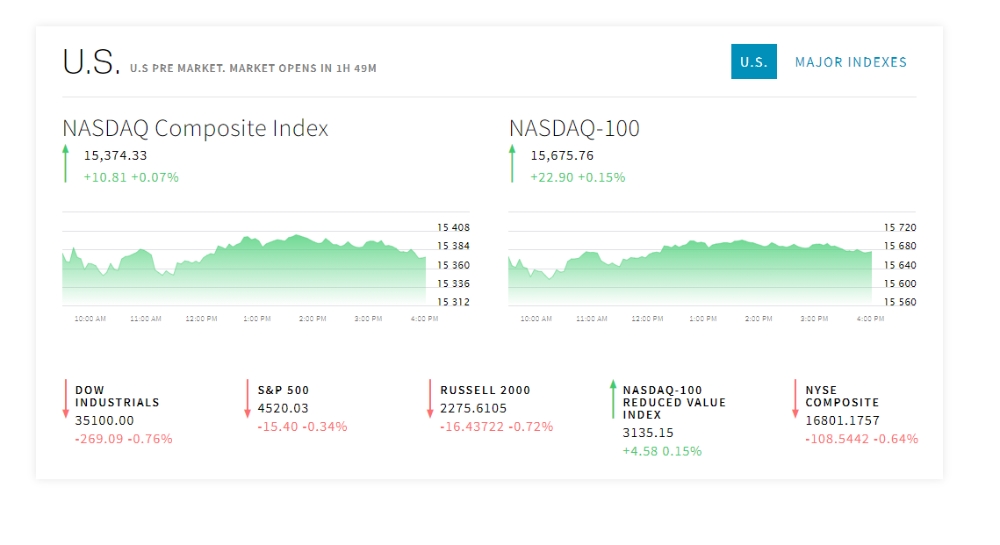Click the Russell 2000 red down arrow

pyautogui.click(x=430, y=399)
